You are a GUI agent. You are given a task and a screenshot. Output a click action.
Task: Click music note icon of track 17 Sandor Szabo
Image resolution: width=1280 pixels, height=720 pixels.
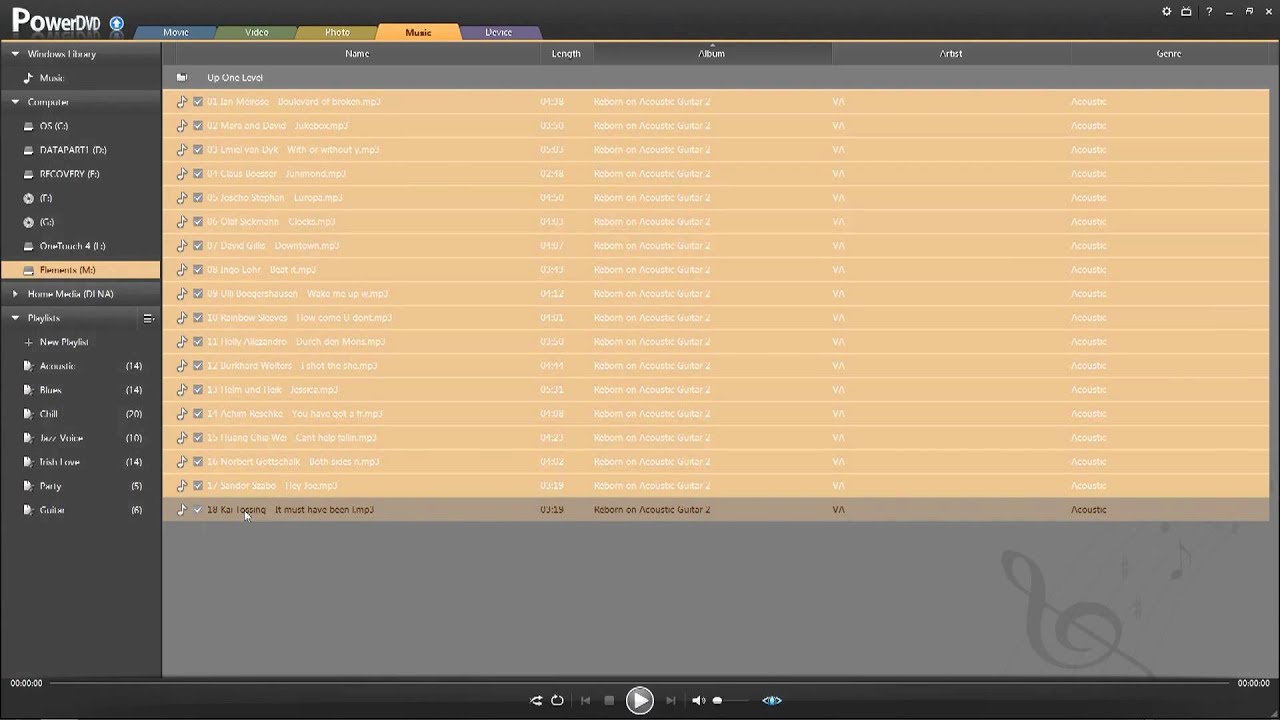point(182,486)
